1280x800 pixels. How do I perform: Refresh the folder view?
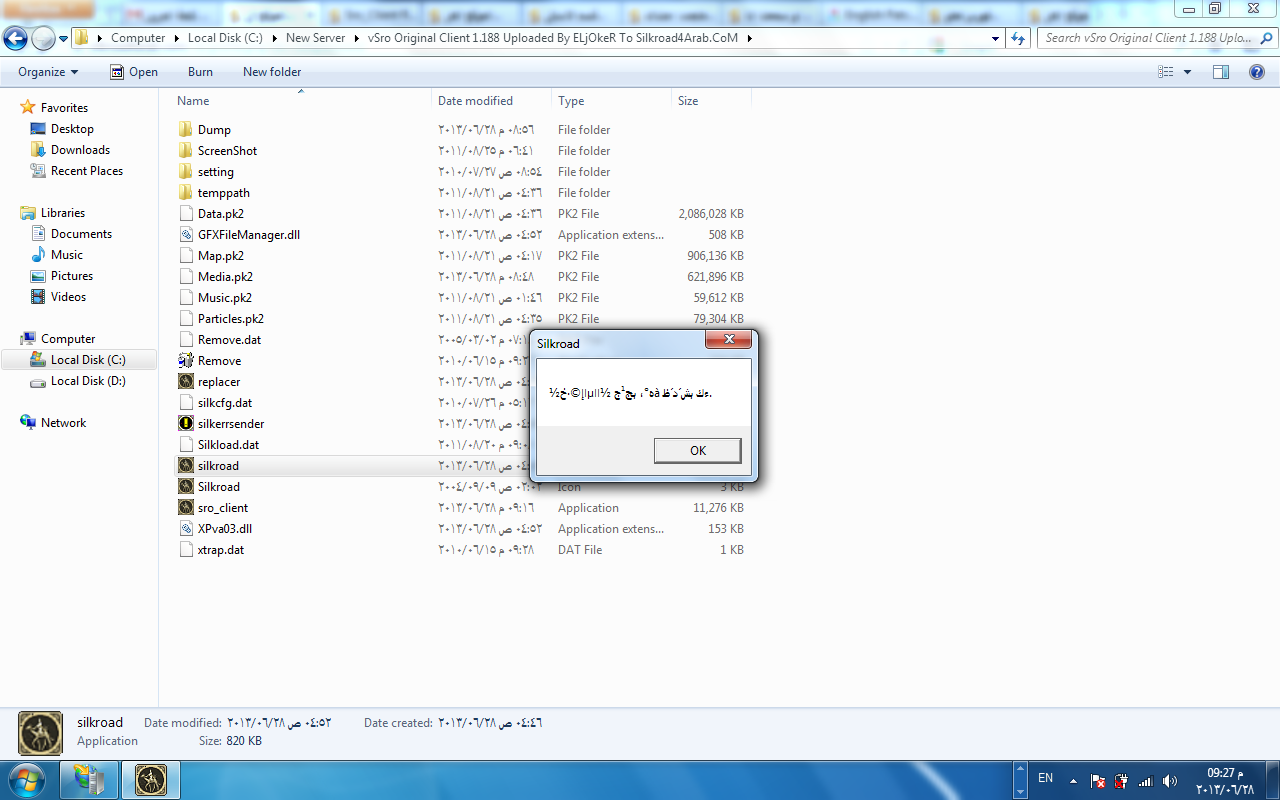[x=1018, y=38]
